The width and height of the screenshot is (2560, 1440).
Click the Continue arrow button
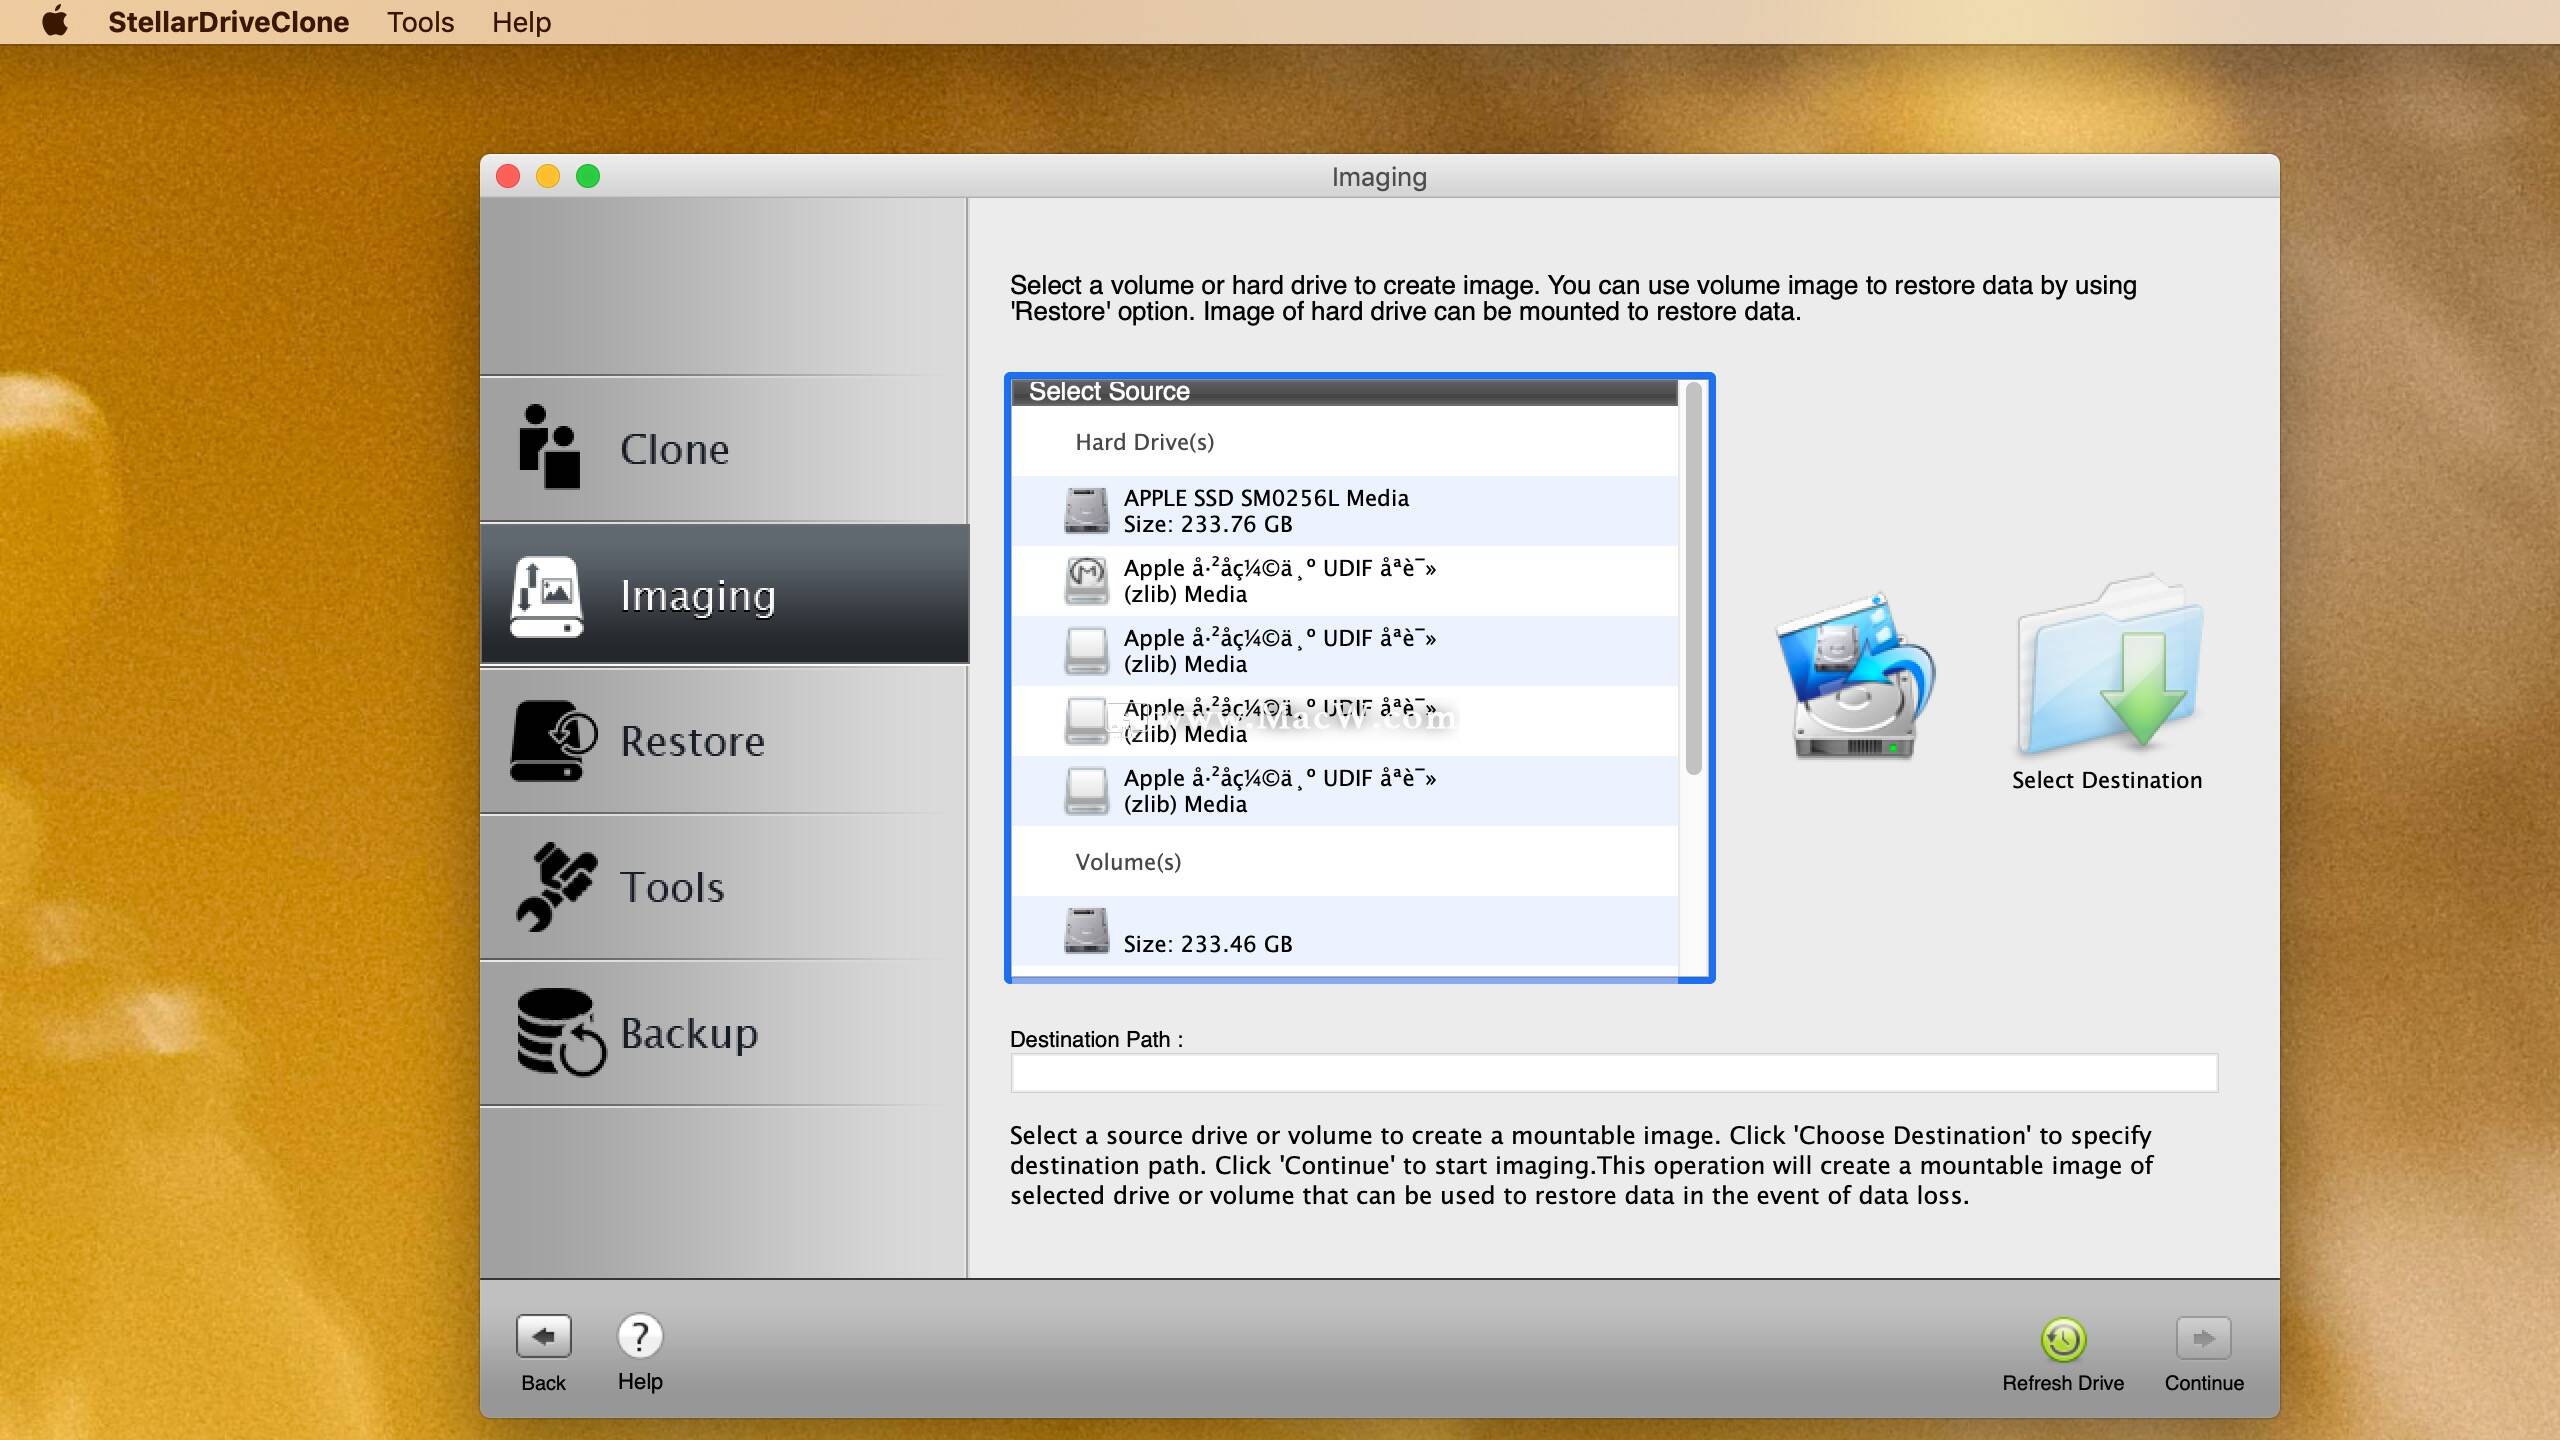tap(2203, 1338)
